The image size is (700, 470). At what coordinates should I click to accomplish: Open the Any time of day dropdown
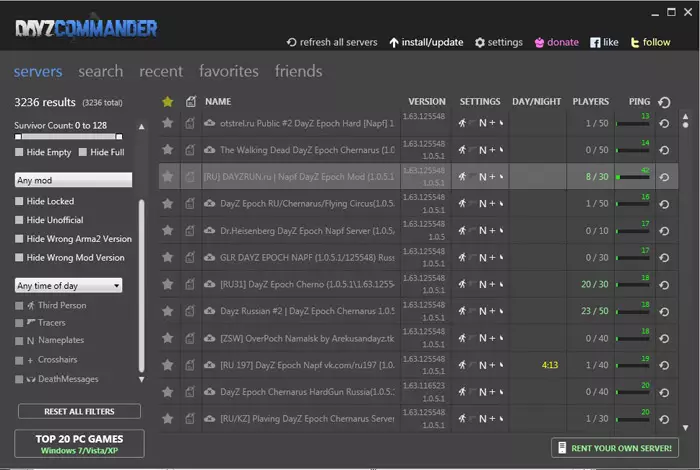pos(68,285)
